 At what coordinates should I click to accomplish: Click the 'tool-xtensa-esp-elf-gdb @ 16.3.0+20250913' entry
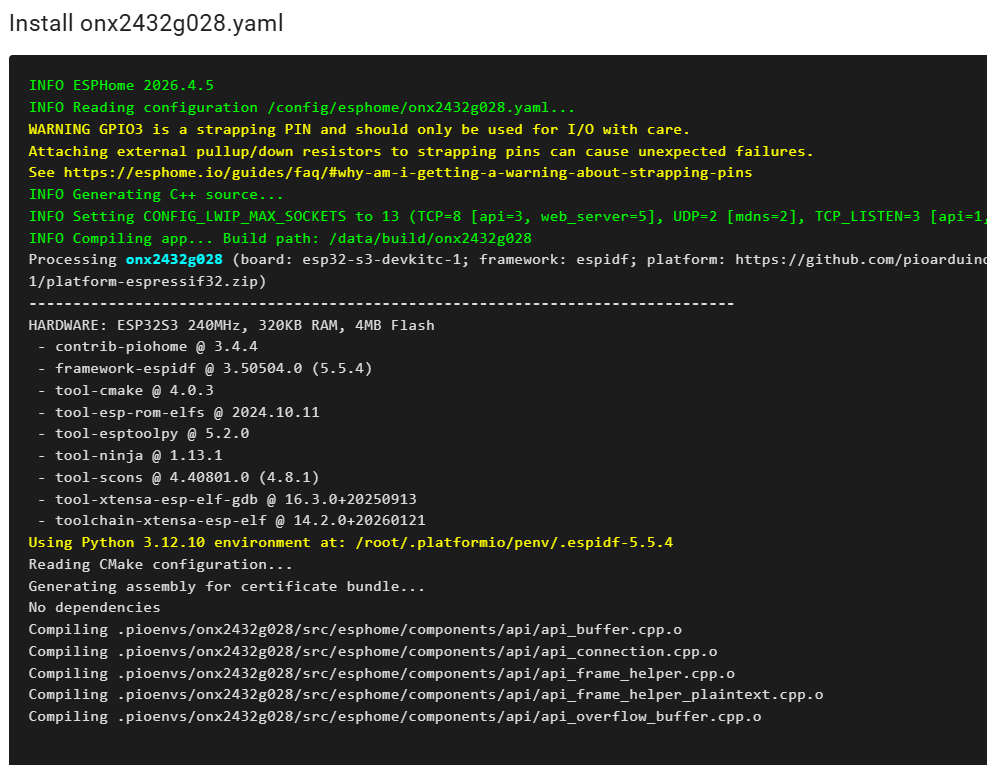click(235, 499)
